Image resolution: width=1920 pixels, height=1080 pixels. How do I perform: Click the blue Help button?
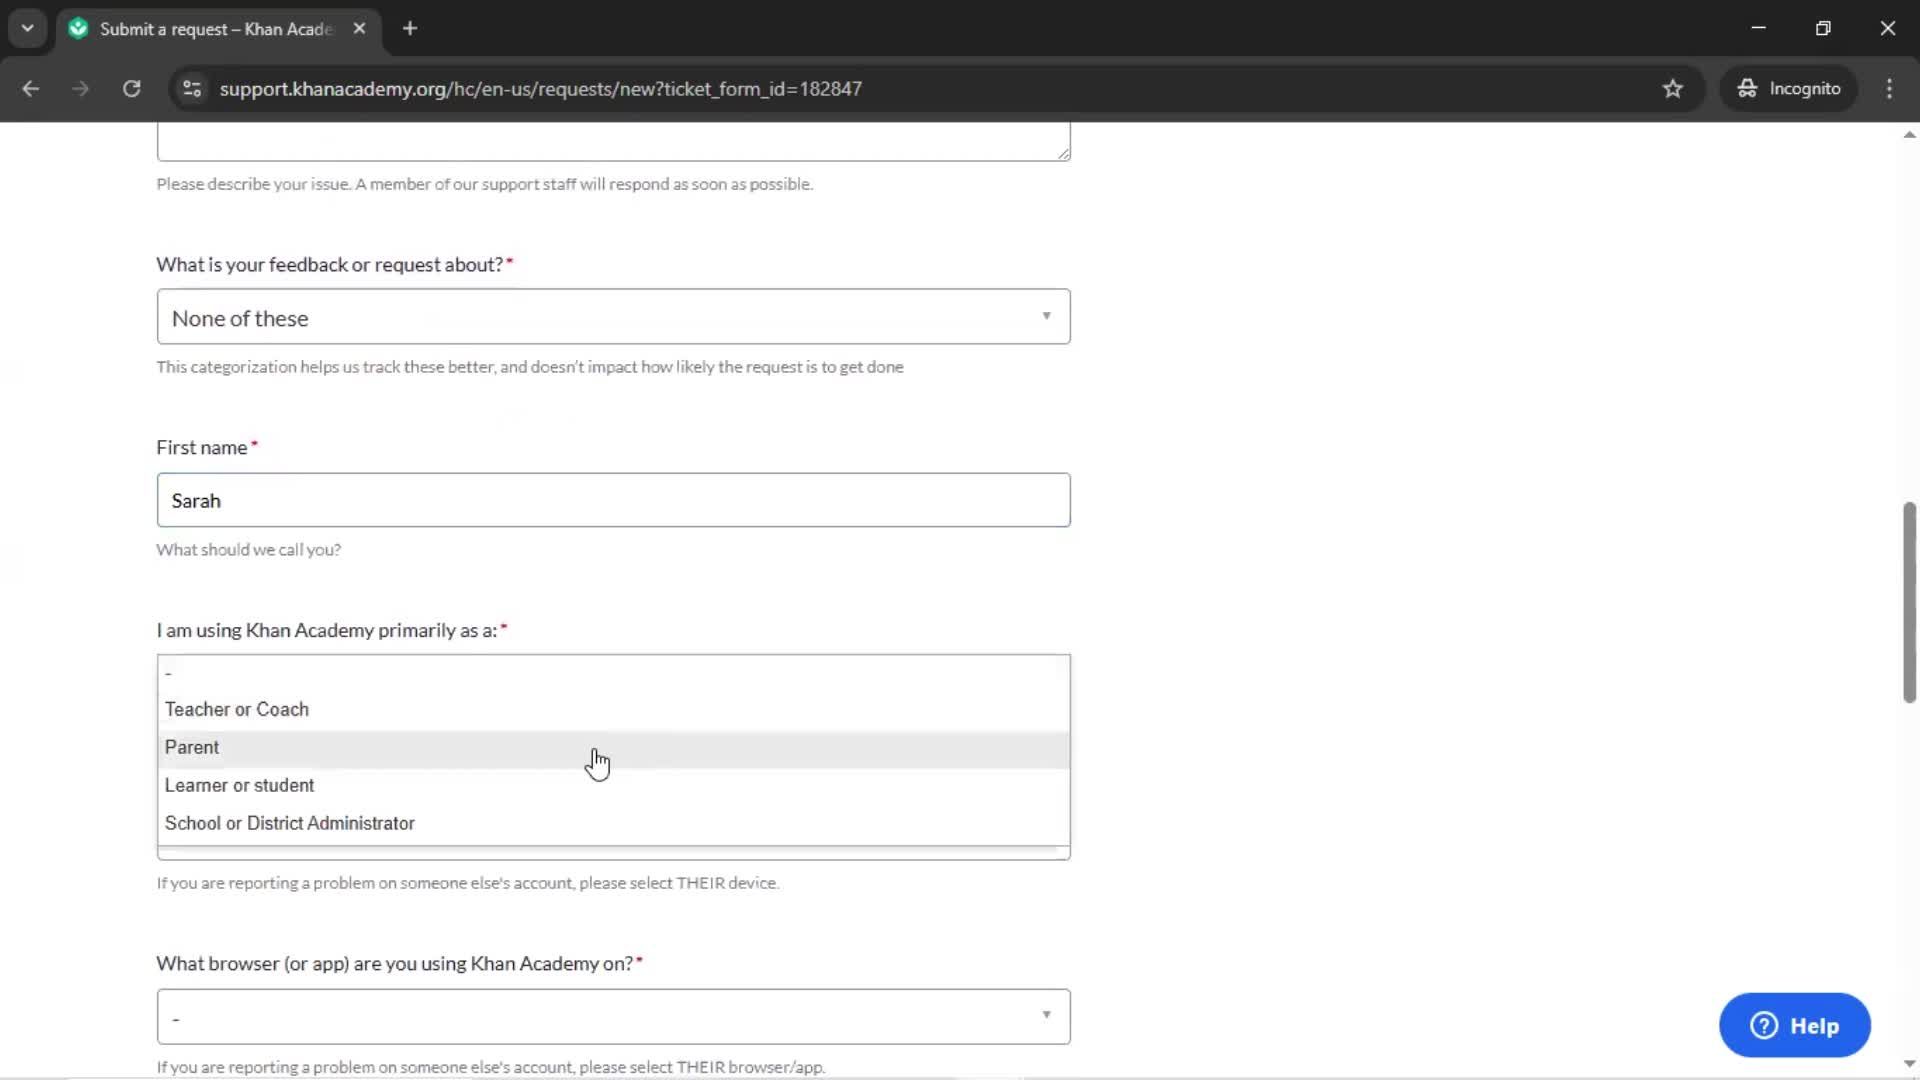coord(1794,1026)
